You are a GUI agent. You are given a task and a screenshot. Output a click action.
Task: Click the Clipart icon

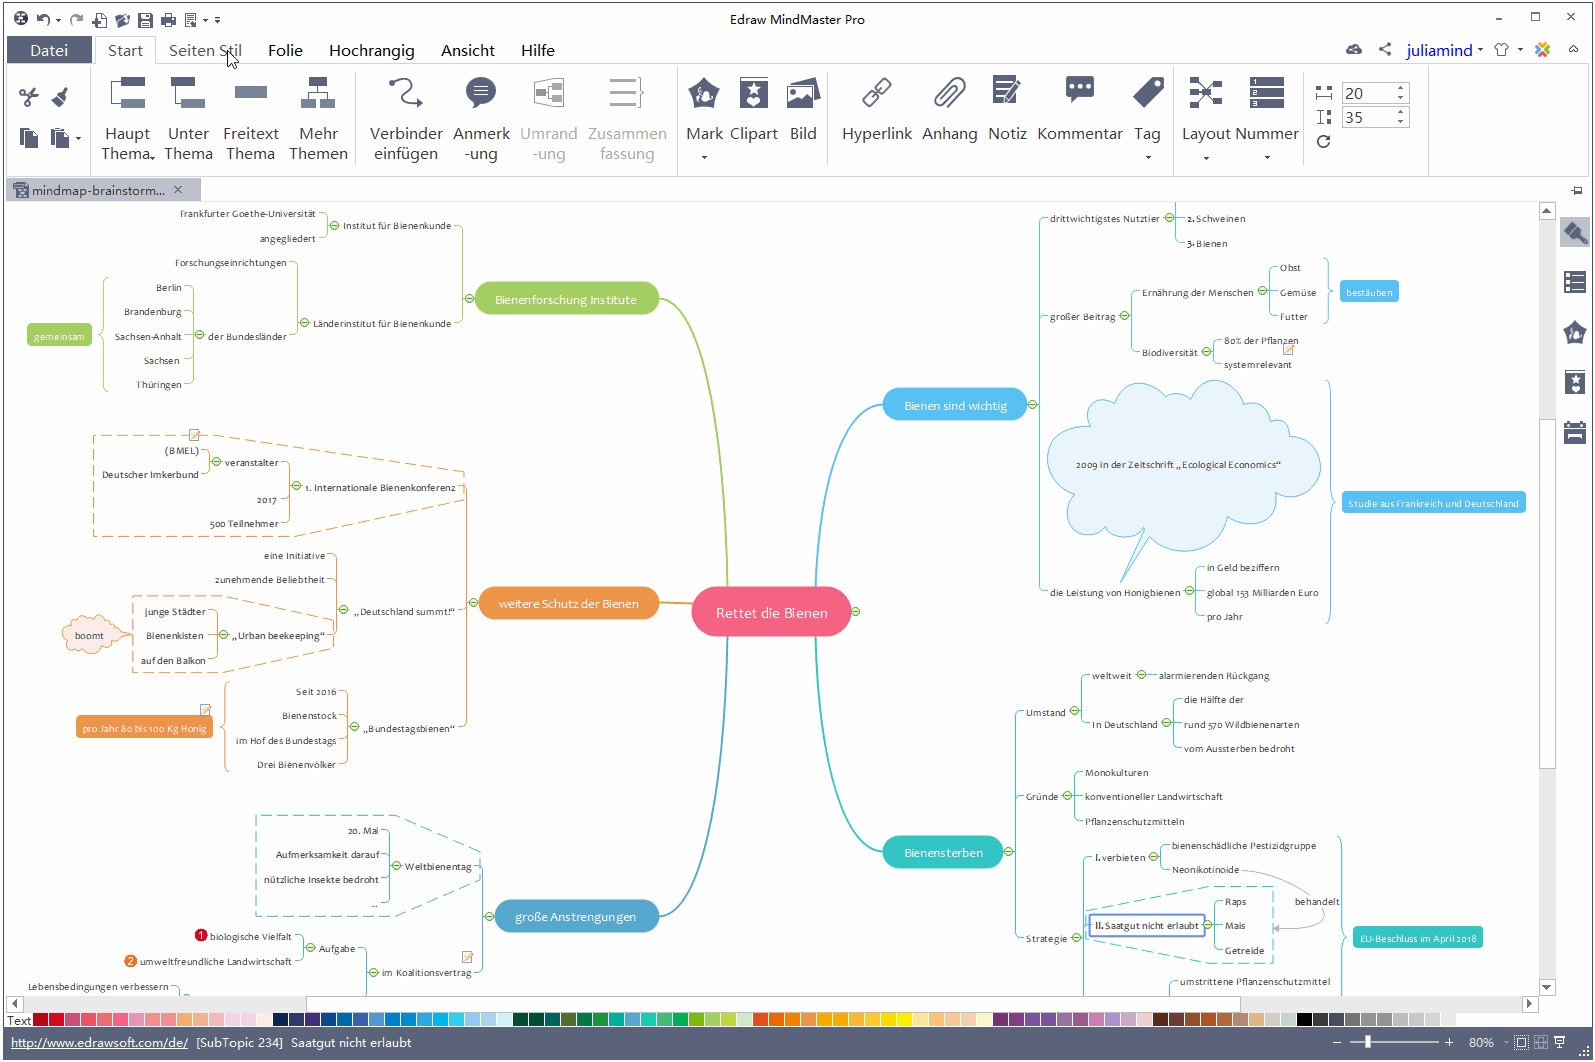pyautogui.click(x=753, y=94)
